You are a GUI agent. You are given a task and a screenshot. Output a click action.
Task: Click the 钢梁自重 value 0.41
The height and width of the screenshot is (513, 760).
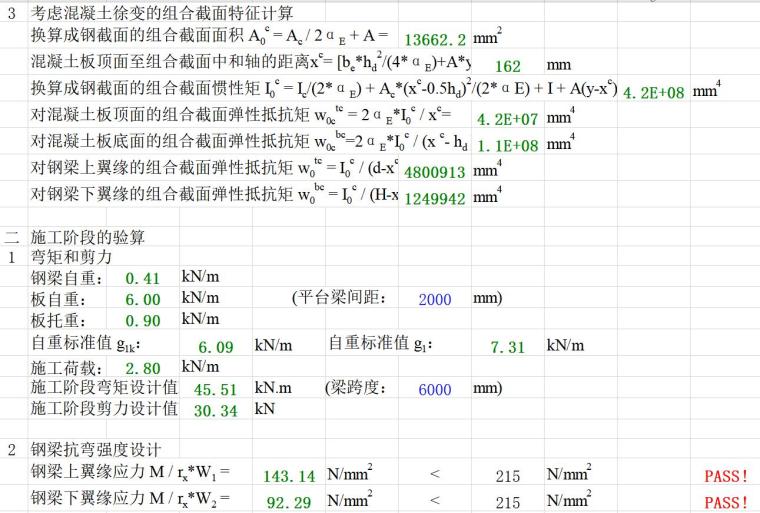143,278
